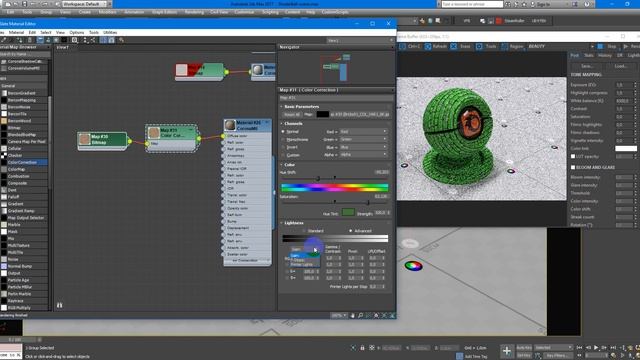Click the Region icon in frame buffer toolbar
The width and height of the screenshot is (640, 360).
click(504, 47)
